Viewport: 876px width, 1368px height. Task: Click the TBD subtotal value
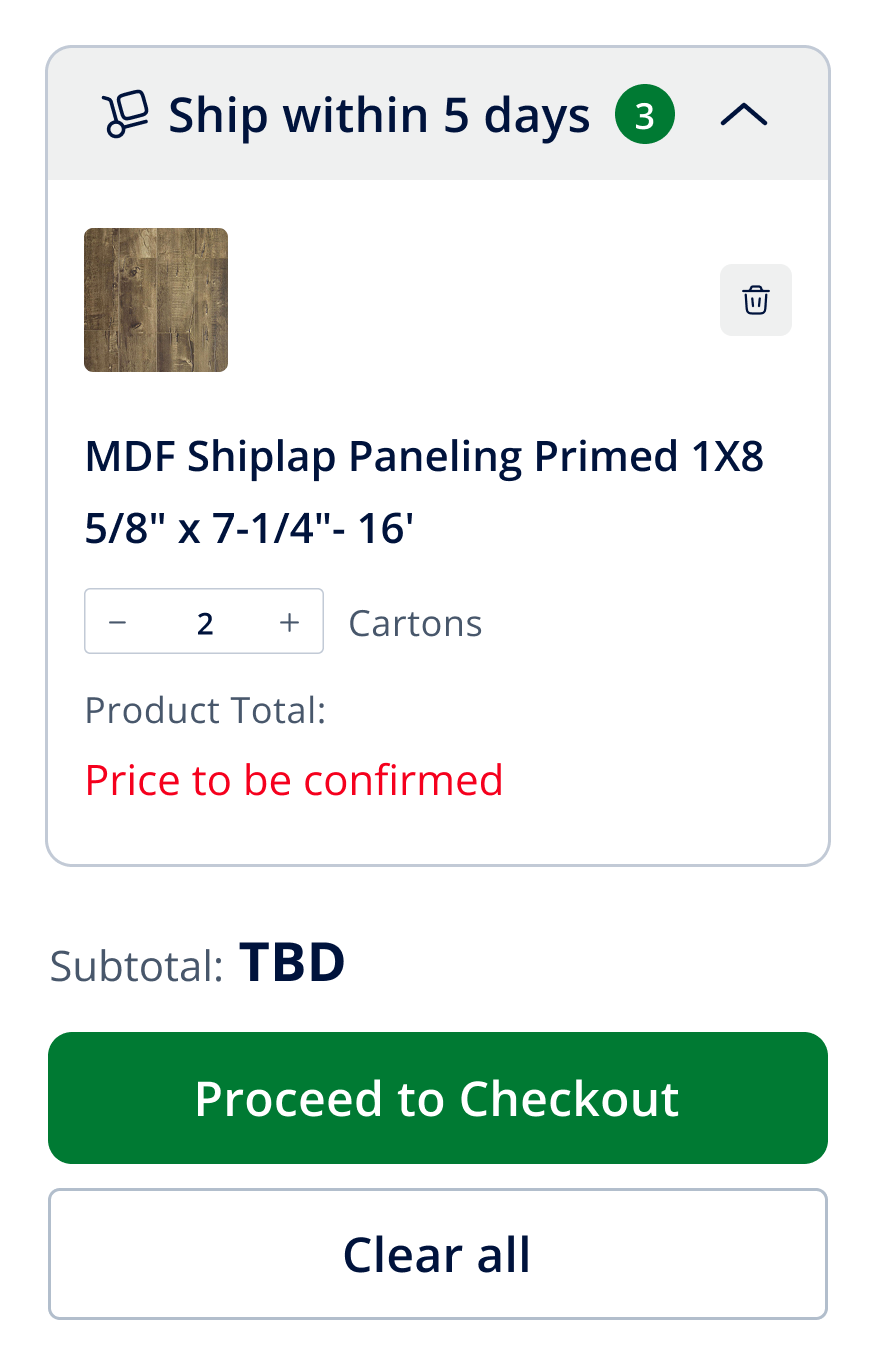[x=292, y=962]
